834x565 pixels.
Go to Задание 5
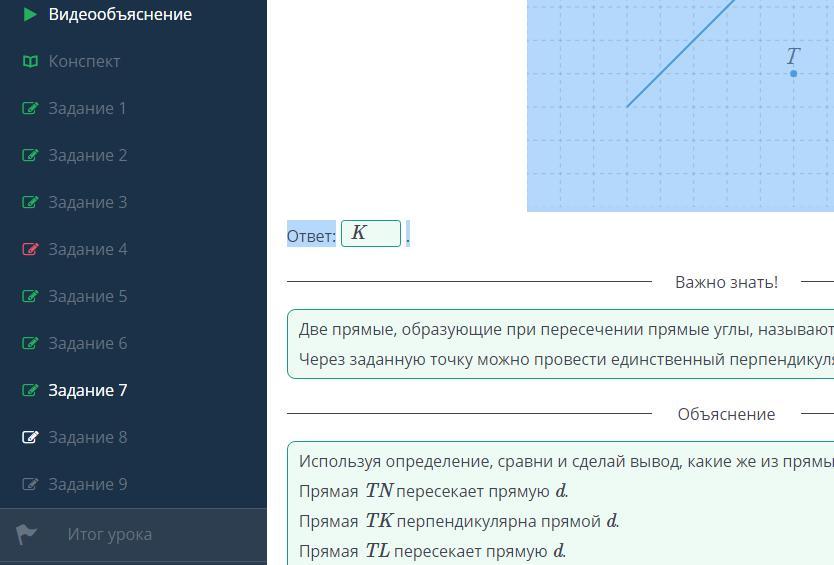pyautogui.click(x=88, y=296)
